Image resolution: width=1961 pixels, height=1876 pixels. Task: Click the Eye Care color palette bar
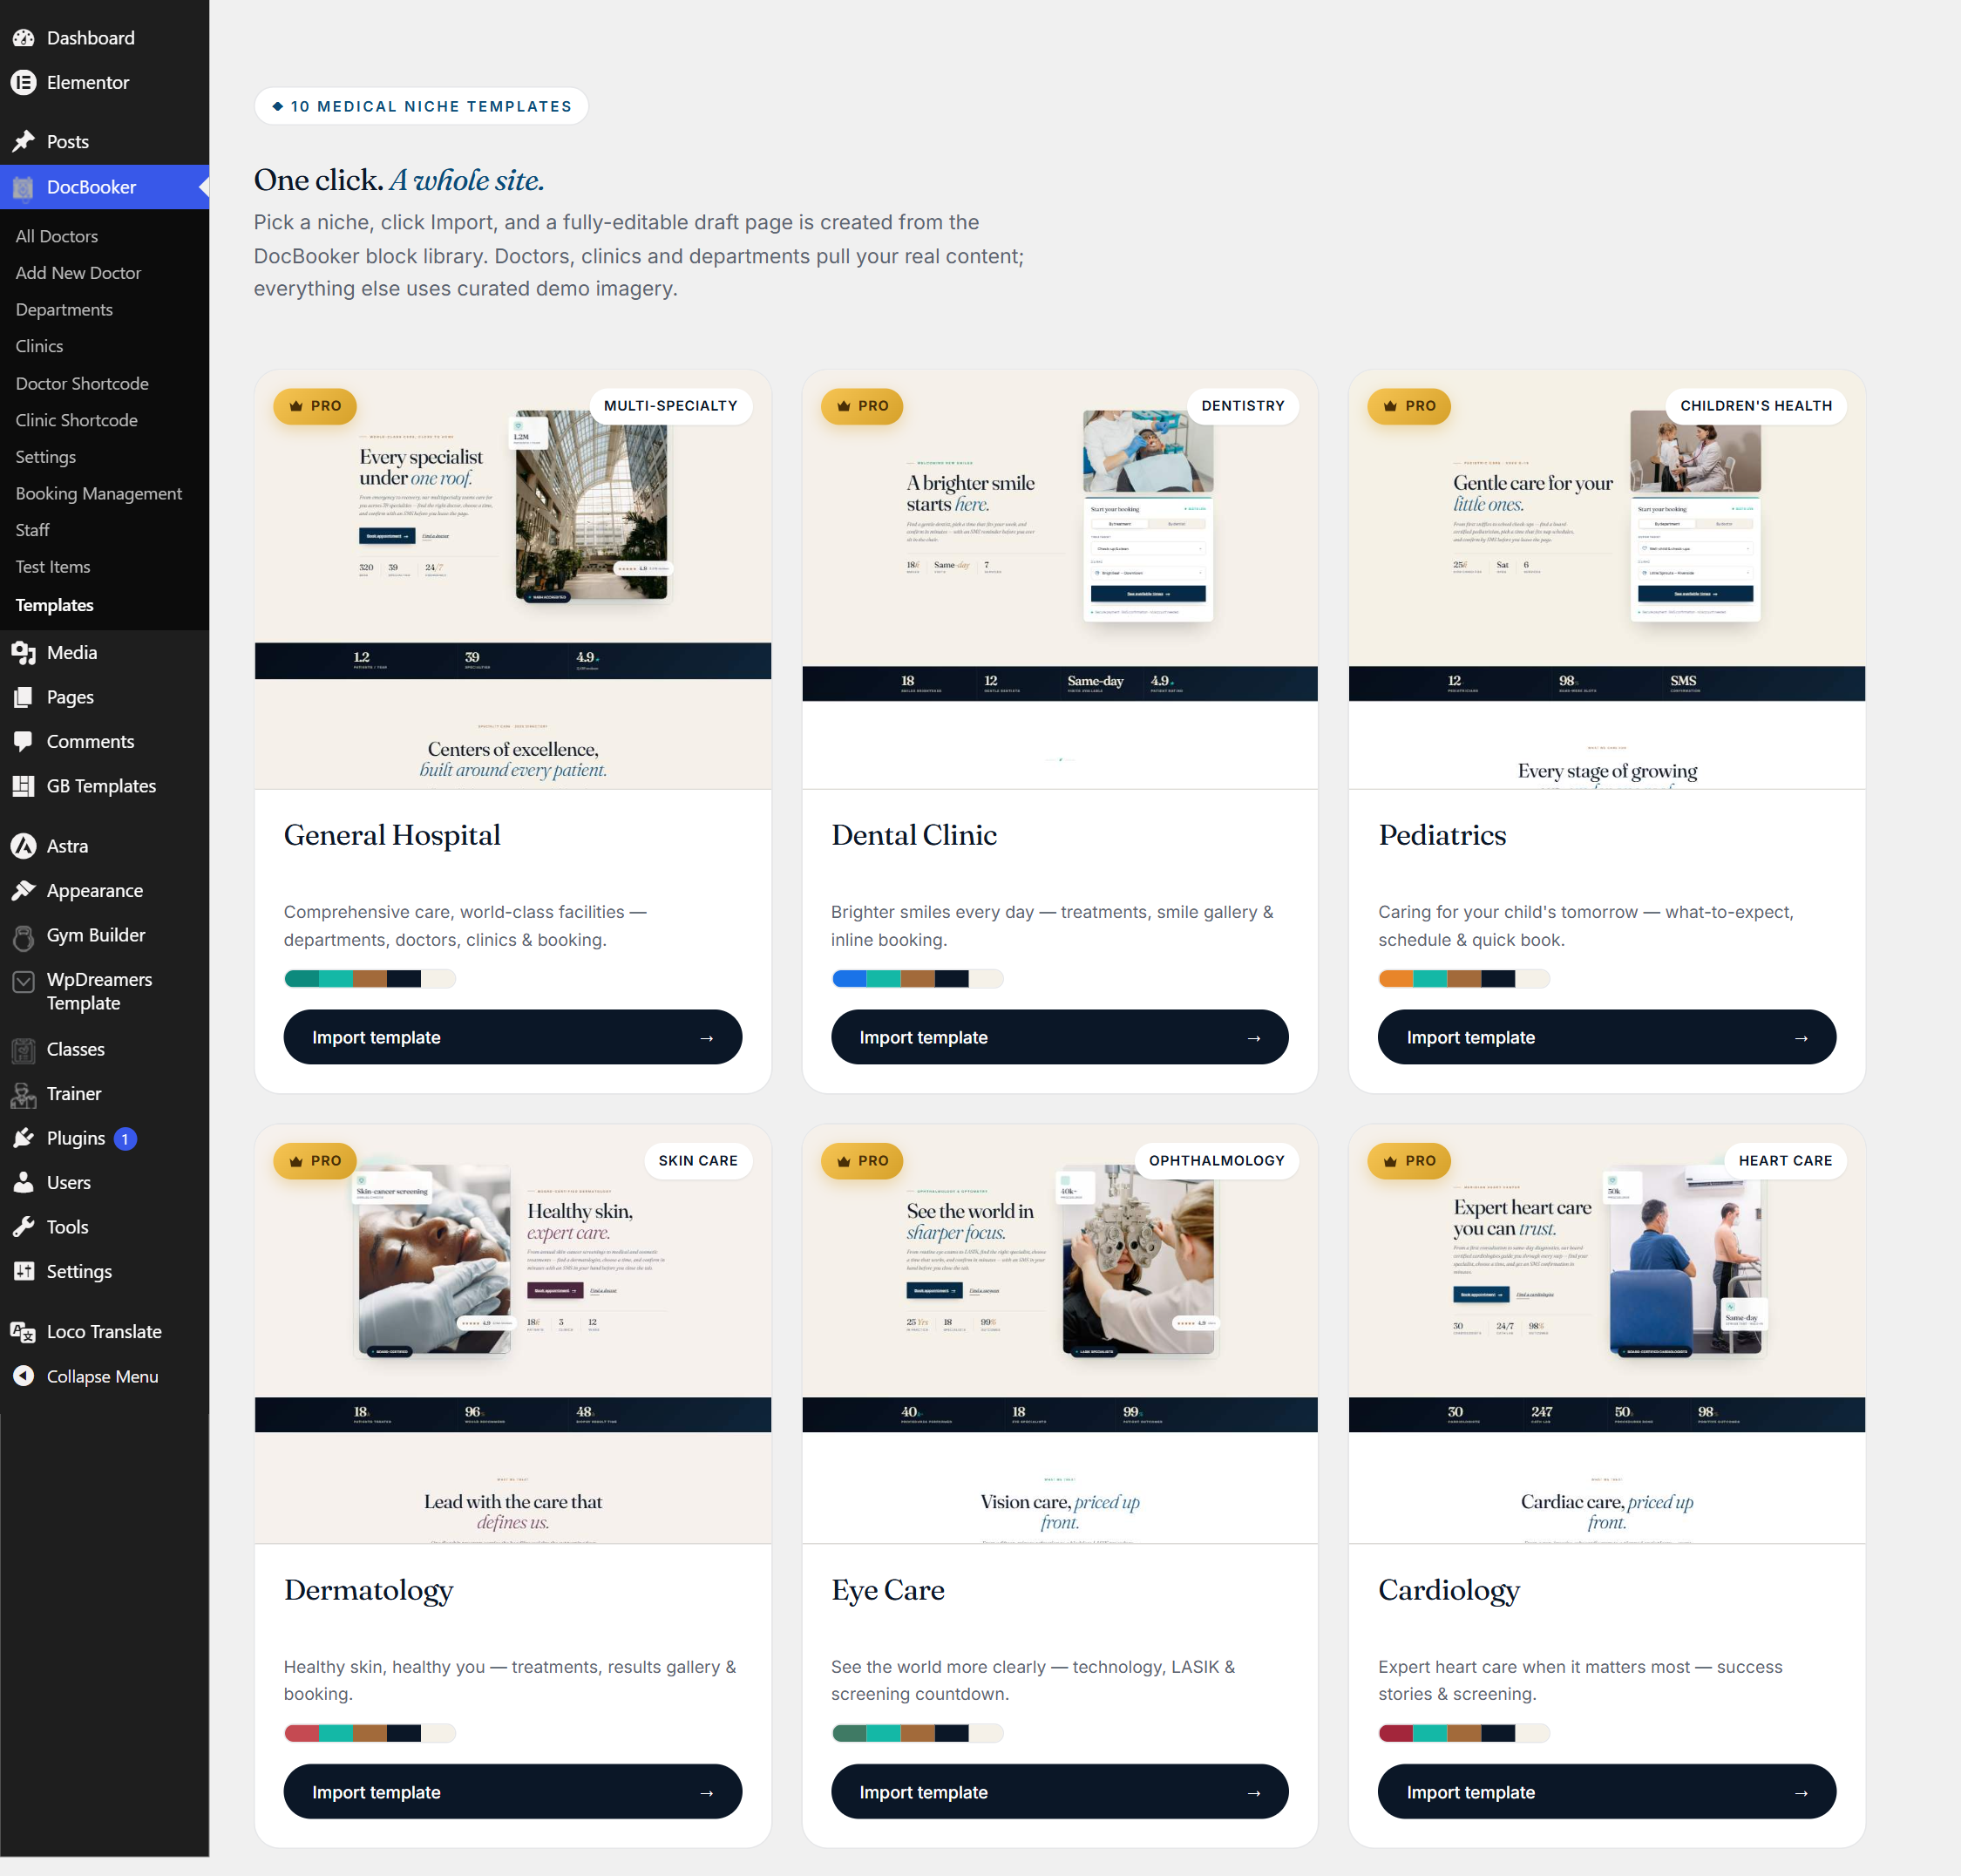click(x=917, y=1734)
